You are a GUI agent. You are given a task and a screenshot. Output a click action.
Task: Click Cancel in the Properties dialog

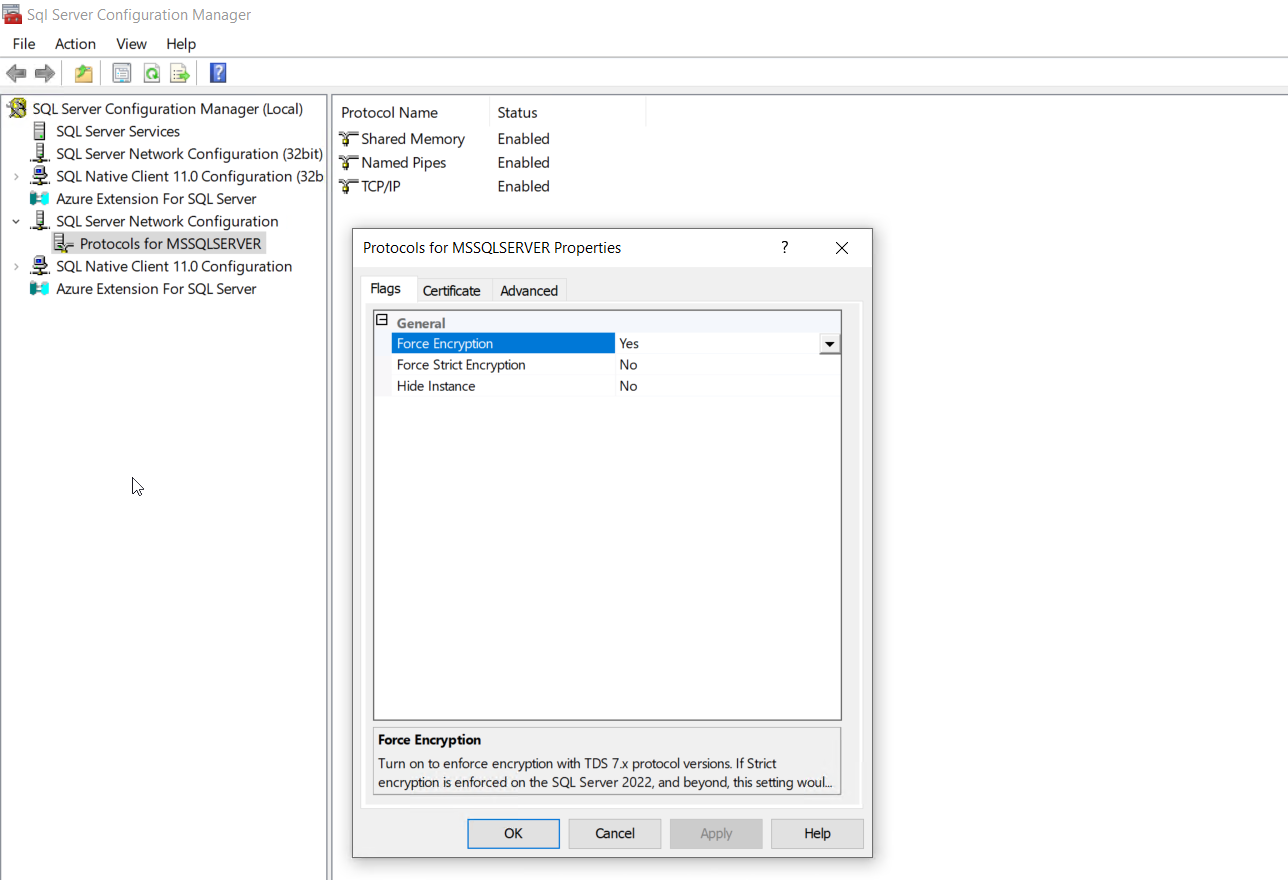point(615,834)
